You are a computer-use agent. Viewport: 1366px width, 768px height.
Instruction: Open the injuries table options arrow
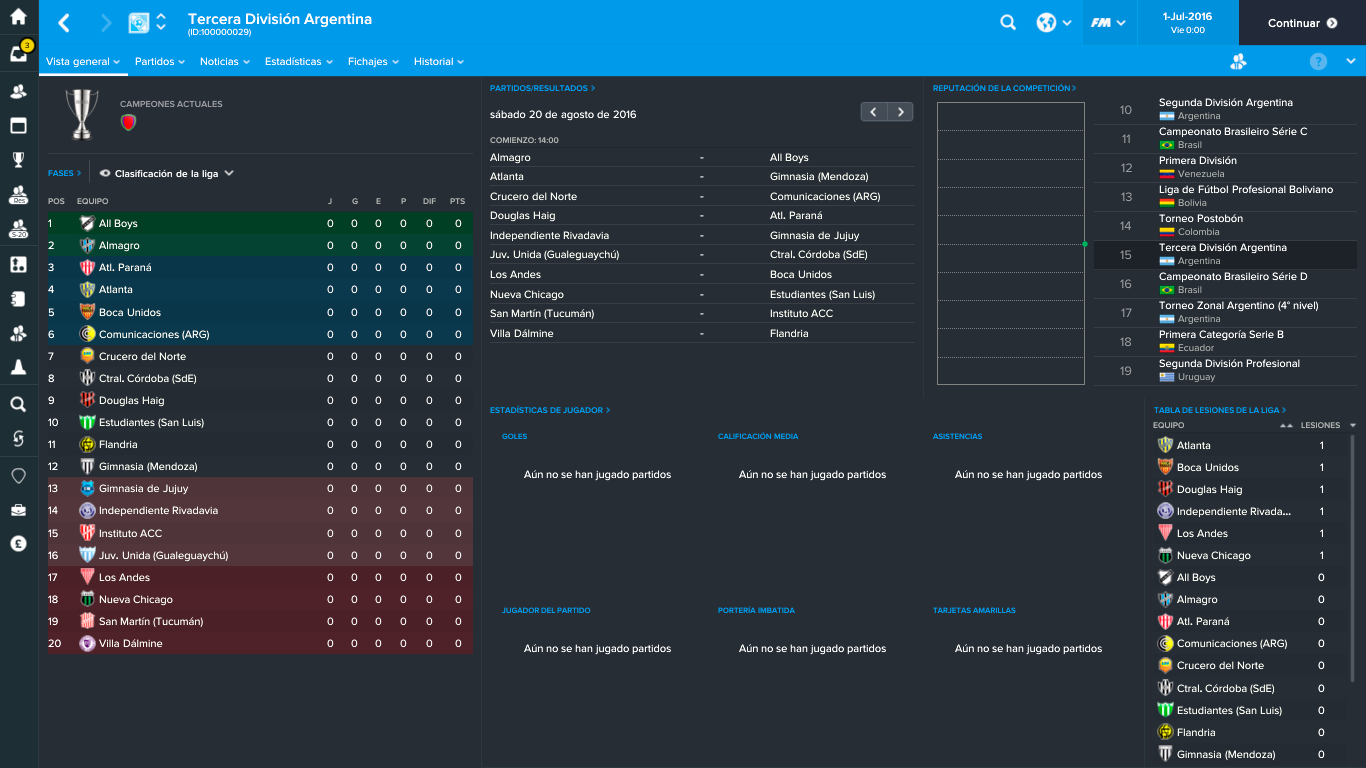[x=1353, y=425]
